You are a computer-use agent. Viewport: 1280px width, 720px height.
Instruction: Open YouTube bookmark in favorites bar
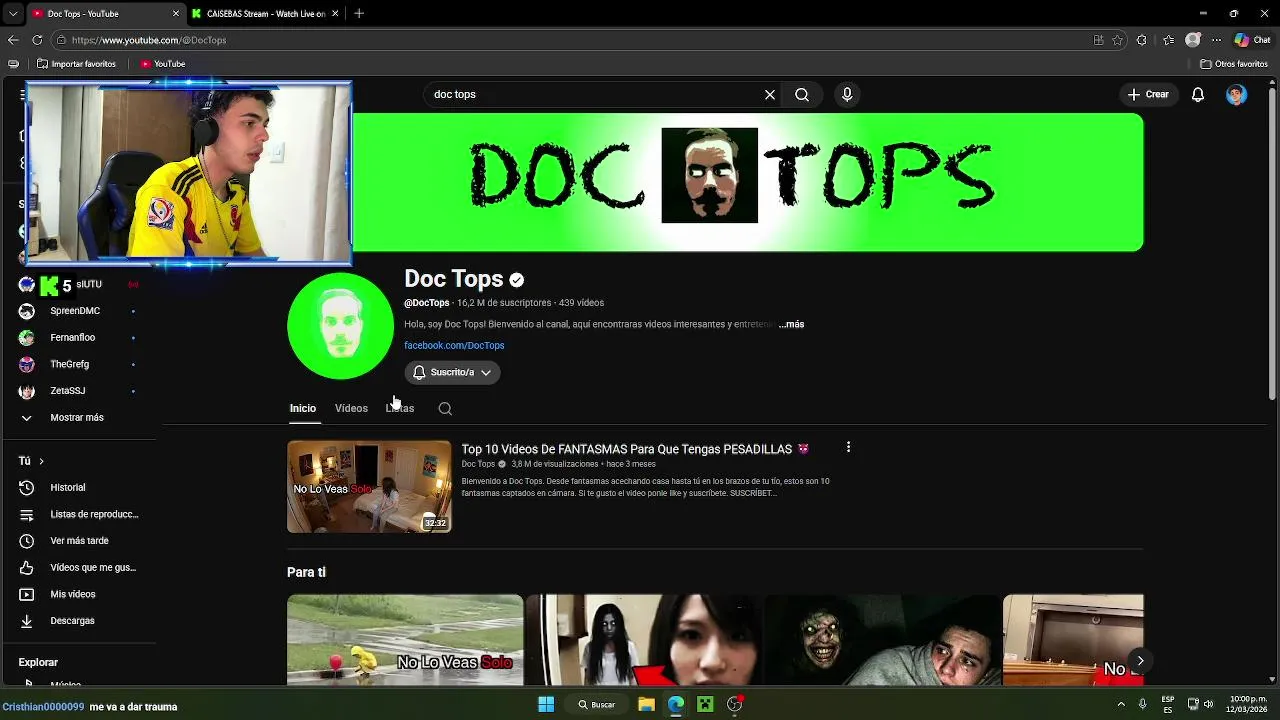(163, 64)
